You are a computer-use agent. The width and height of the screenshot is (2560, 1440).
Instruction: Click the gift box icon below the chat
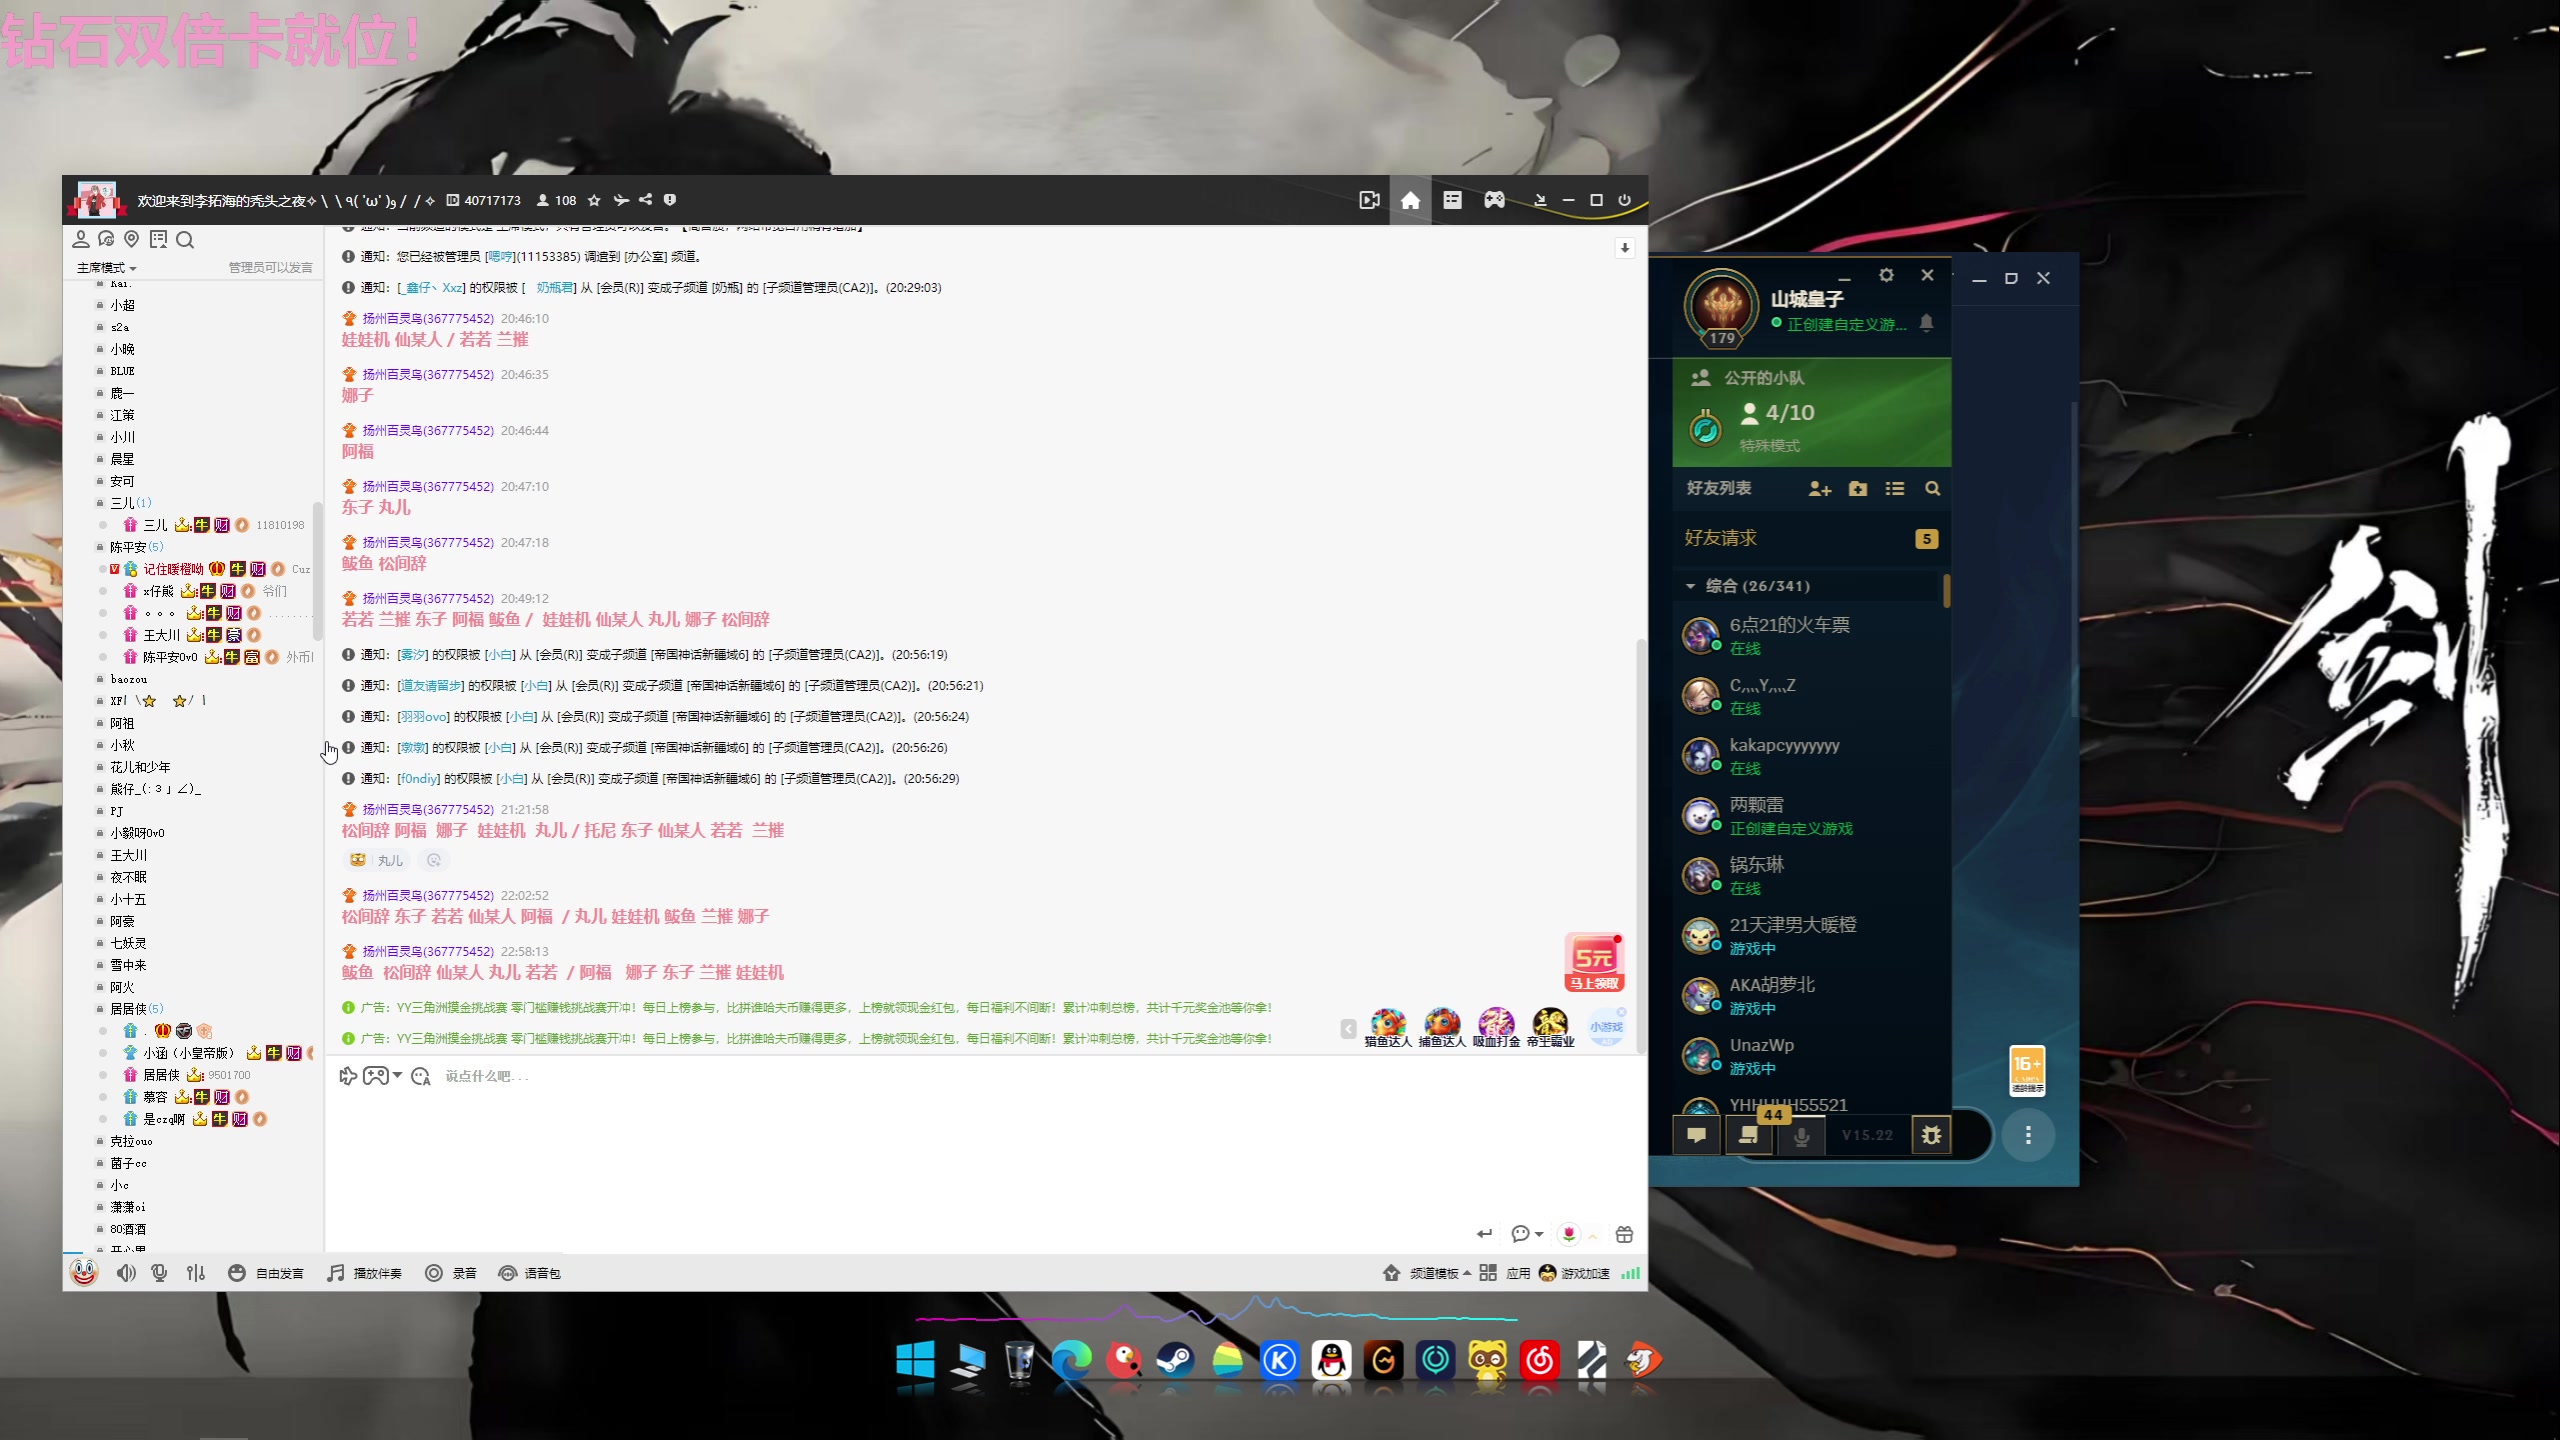coord(1624,1234)
